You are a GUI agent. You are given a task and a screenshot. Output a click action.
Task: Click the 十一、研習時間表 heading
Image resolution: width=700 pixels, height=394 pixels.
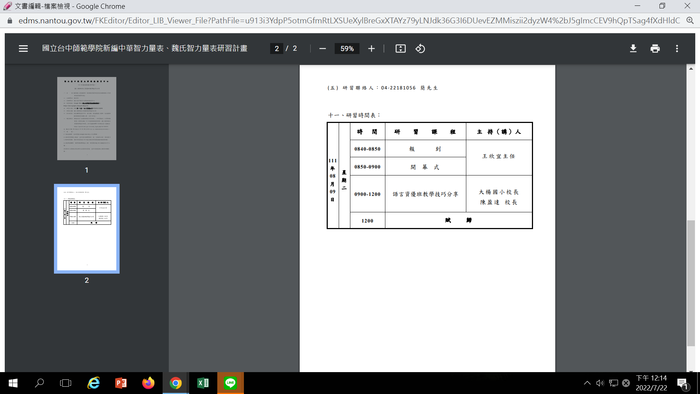[x=354, y=115]
